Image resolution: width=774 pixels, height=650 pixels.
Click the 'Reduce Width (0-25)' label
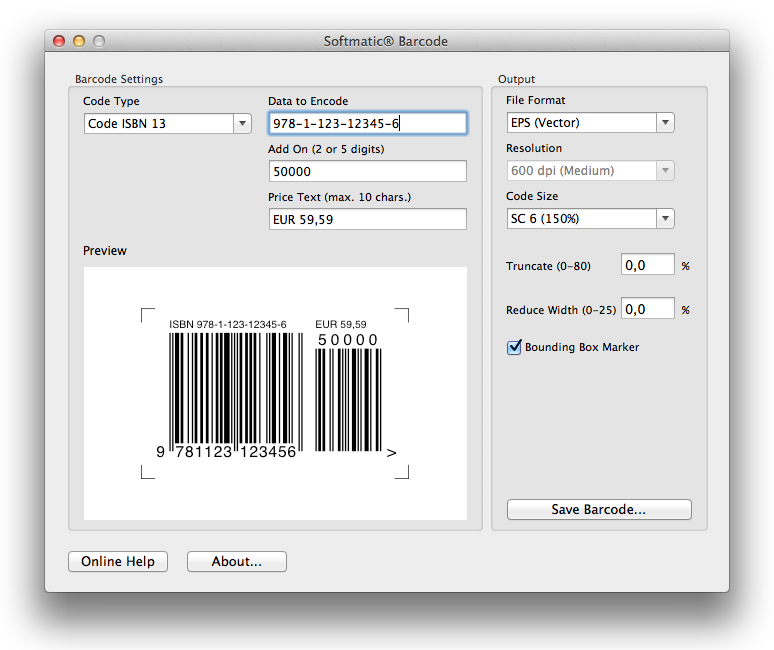pyautogui.click(x=561, y=310)
